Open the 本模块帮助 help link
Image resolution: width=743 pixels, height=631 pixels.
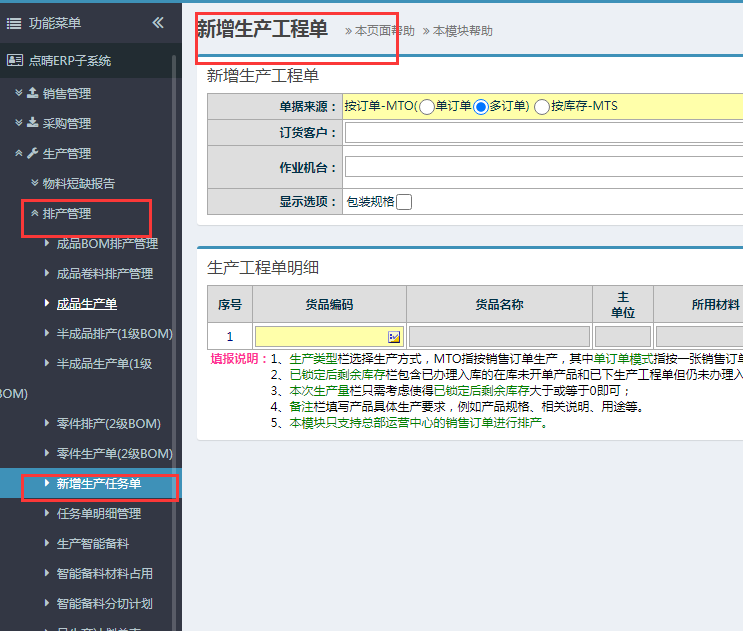[462, 31]
